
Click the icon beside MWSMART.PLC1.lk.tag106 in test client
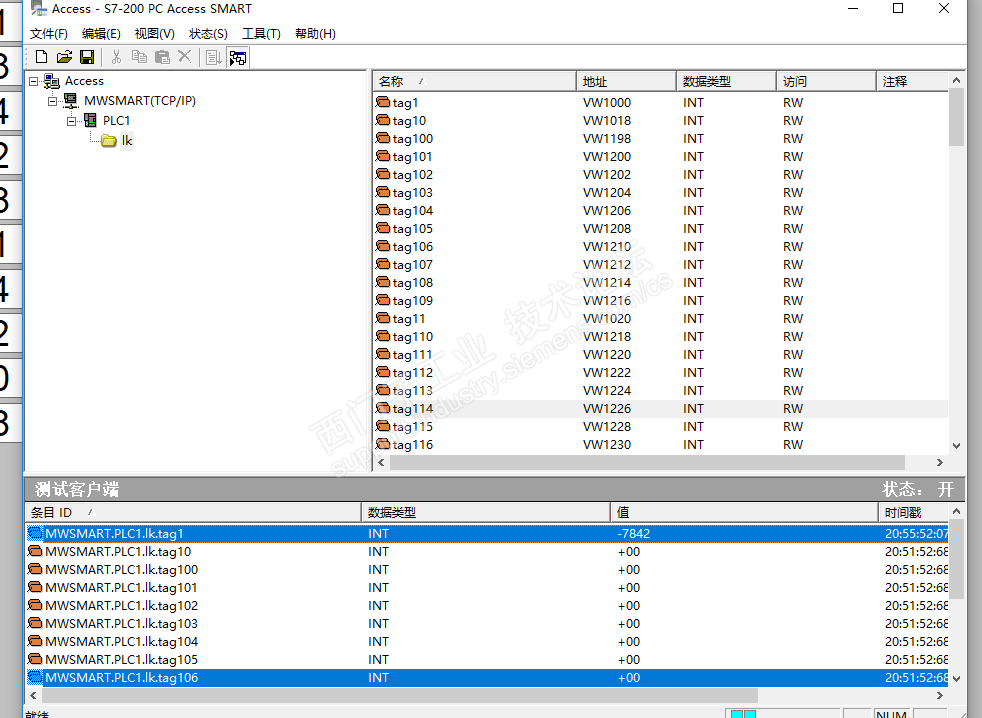[36, 677]
